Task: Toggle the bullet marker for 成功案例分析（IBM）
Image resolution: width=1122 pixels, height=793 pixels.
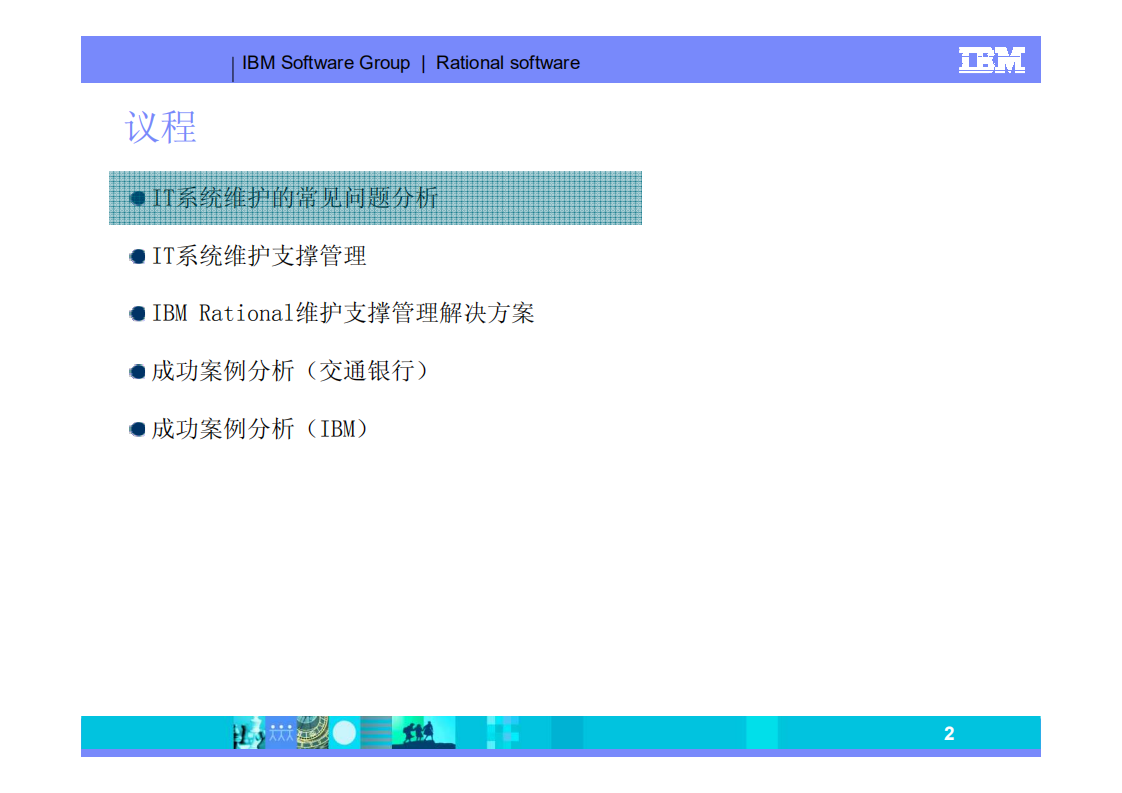Action: pyautogui.click(x=137, y=428)
